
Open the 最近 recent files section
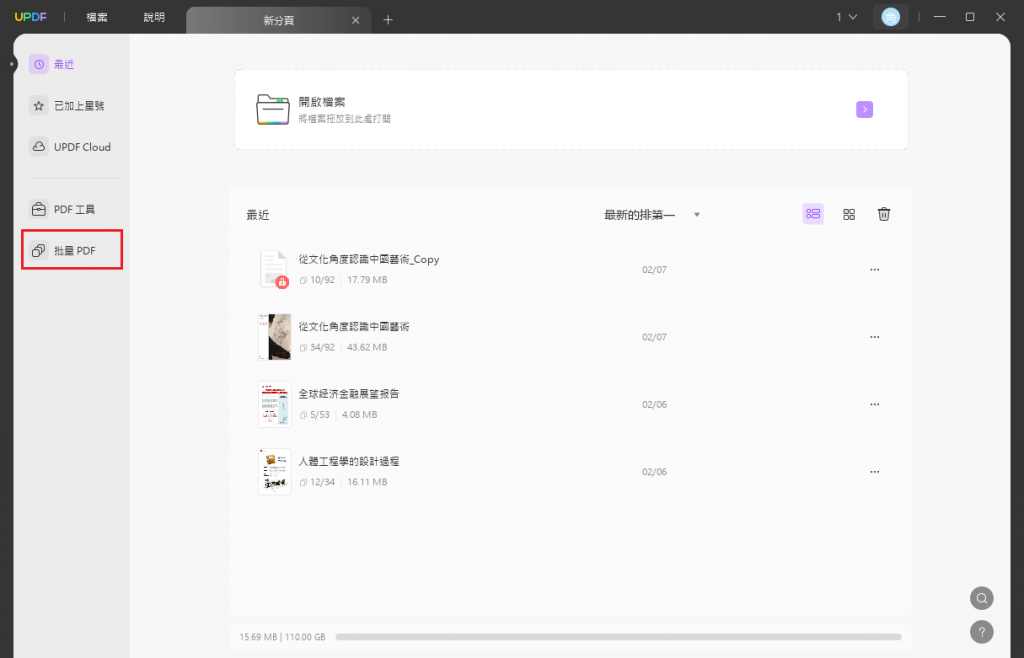pos(52,65)
